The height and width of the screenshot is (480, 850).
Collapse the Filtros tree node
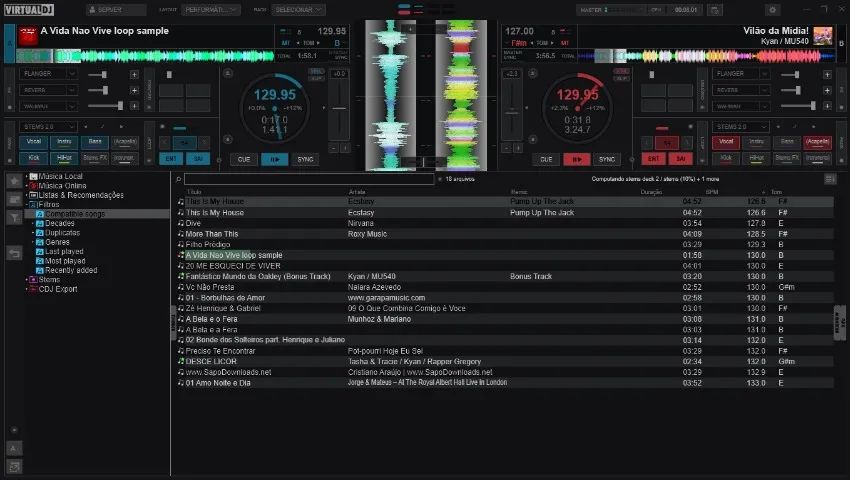pyautogui.click(x=27, y=204)
